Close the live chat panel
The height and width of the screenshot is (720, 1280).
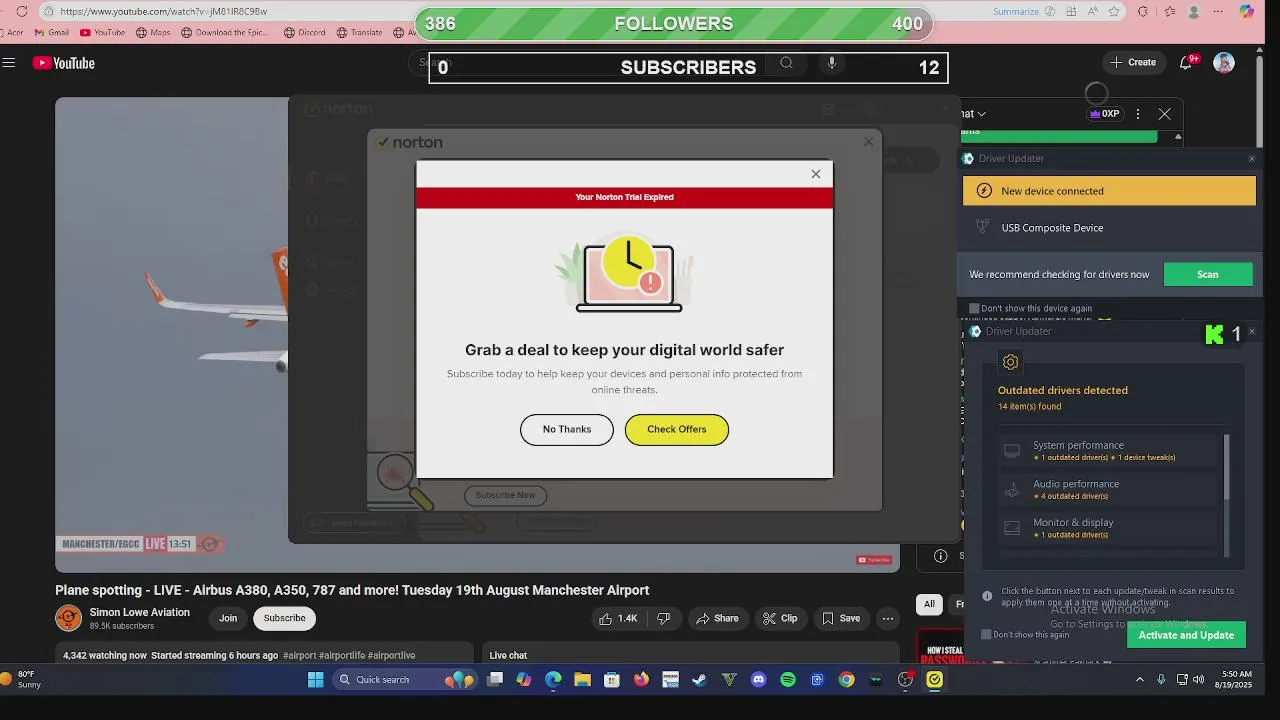[1165, 114]
